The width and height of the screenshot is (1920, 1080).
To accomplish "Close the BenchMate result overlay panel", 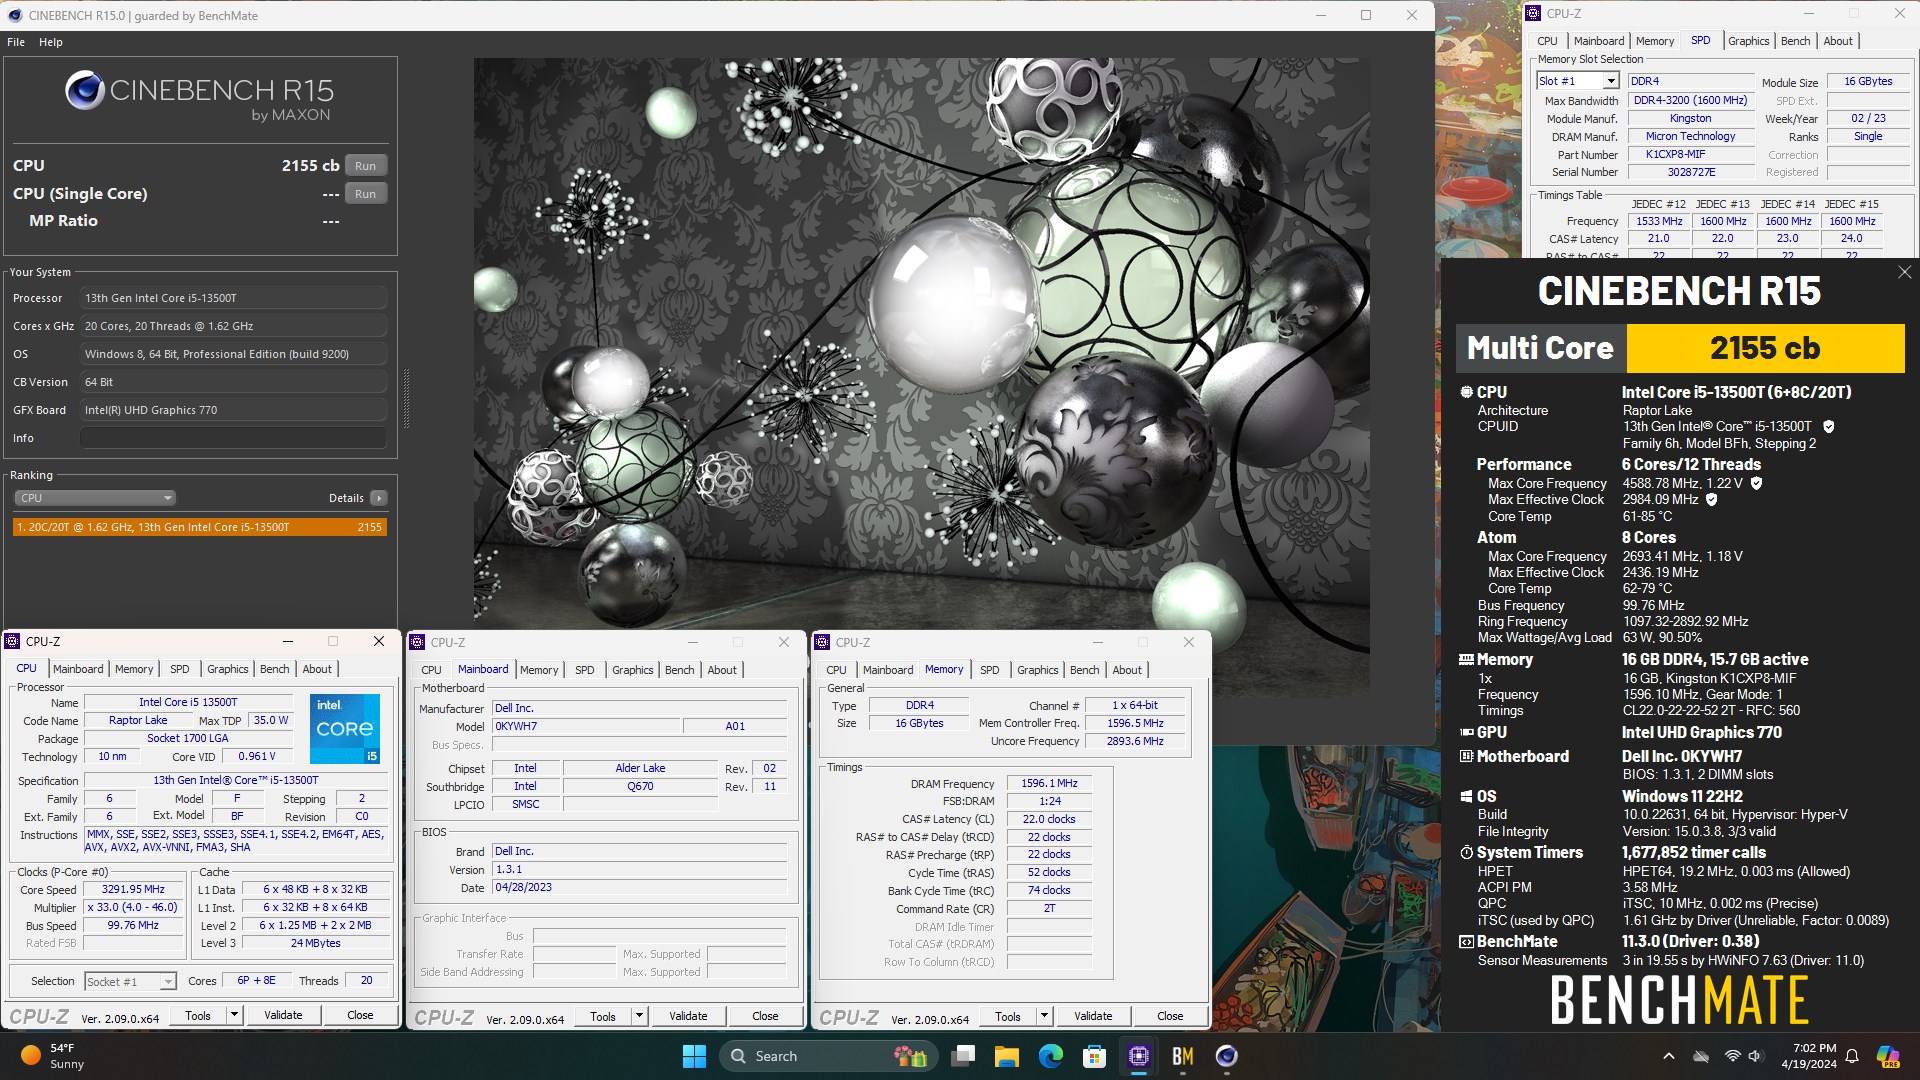I will (1904, 272).
